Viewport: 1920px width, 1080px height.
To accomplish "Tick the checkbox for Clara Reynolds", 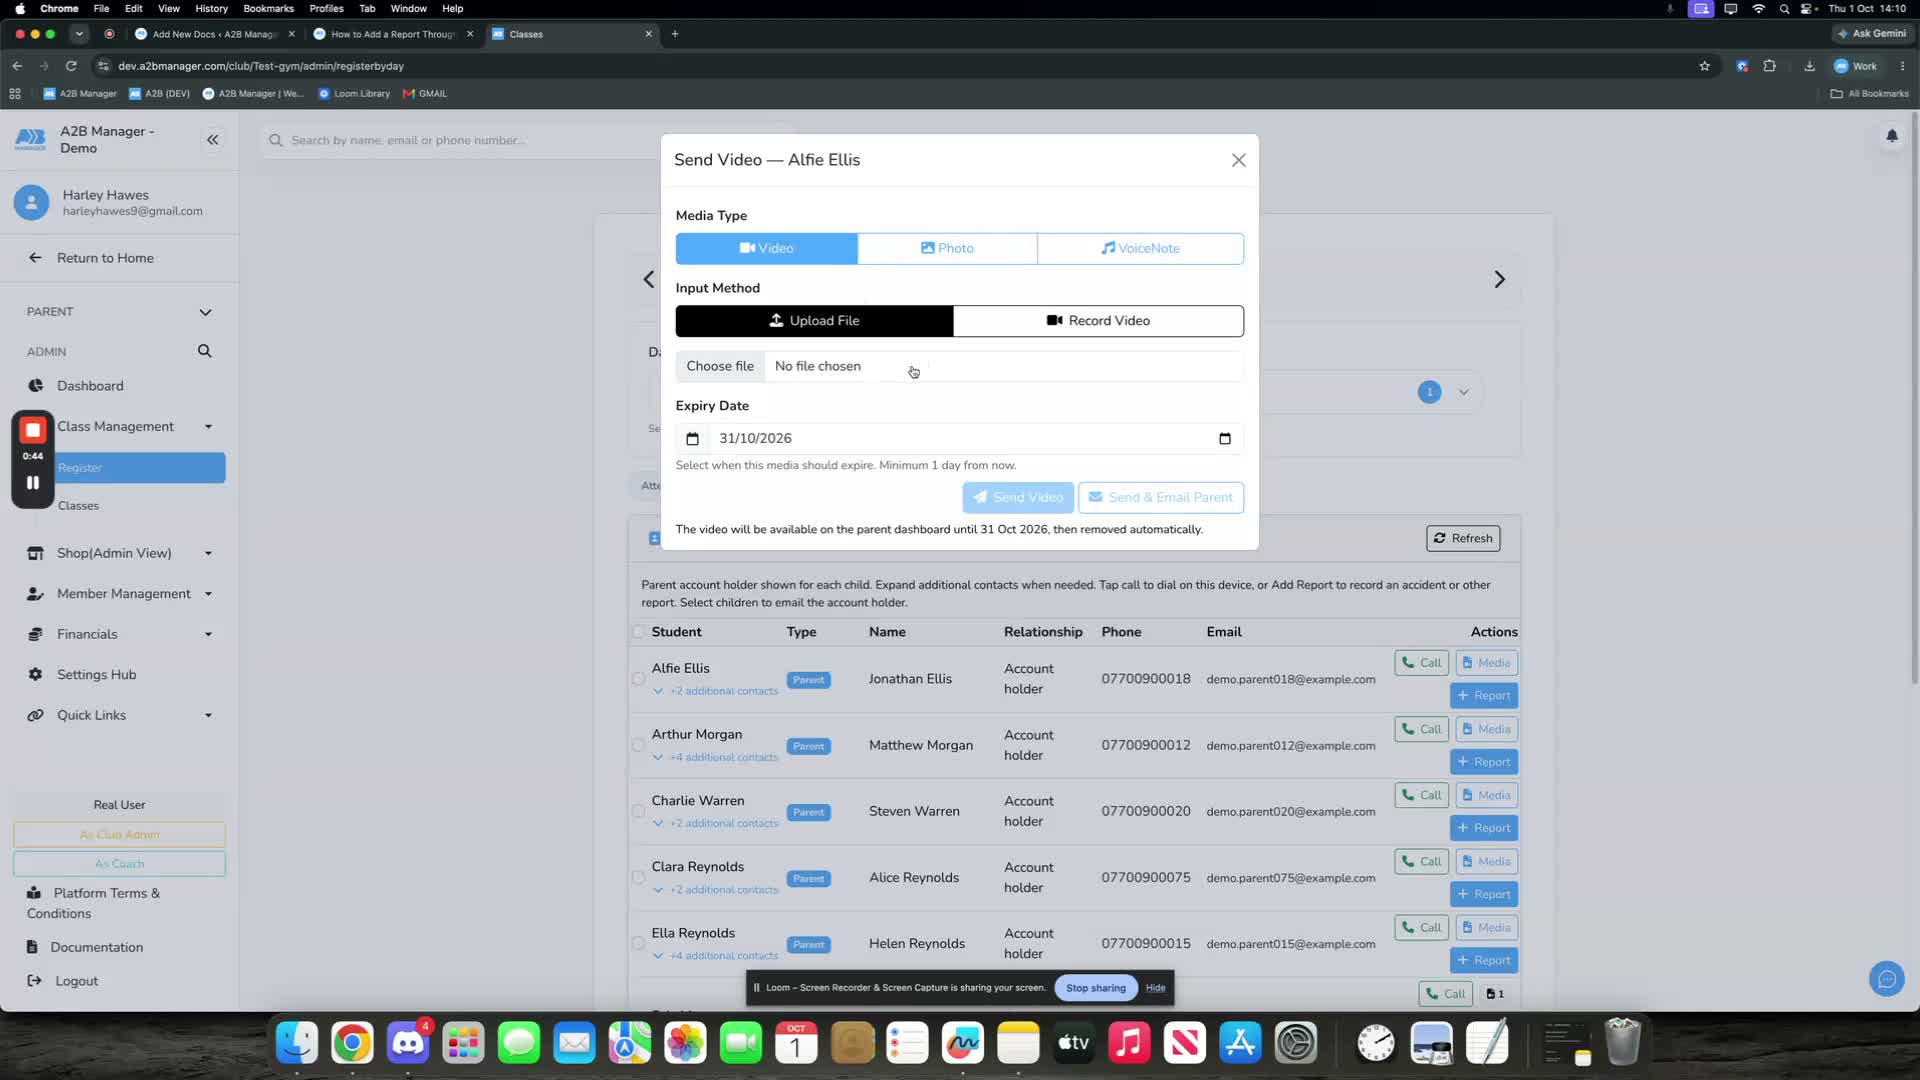I will tap(638, 877).
